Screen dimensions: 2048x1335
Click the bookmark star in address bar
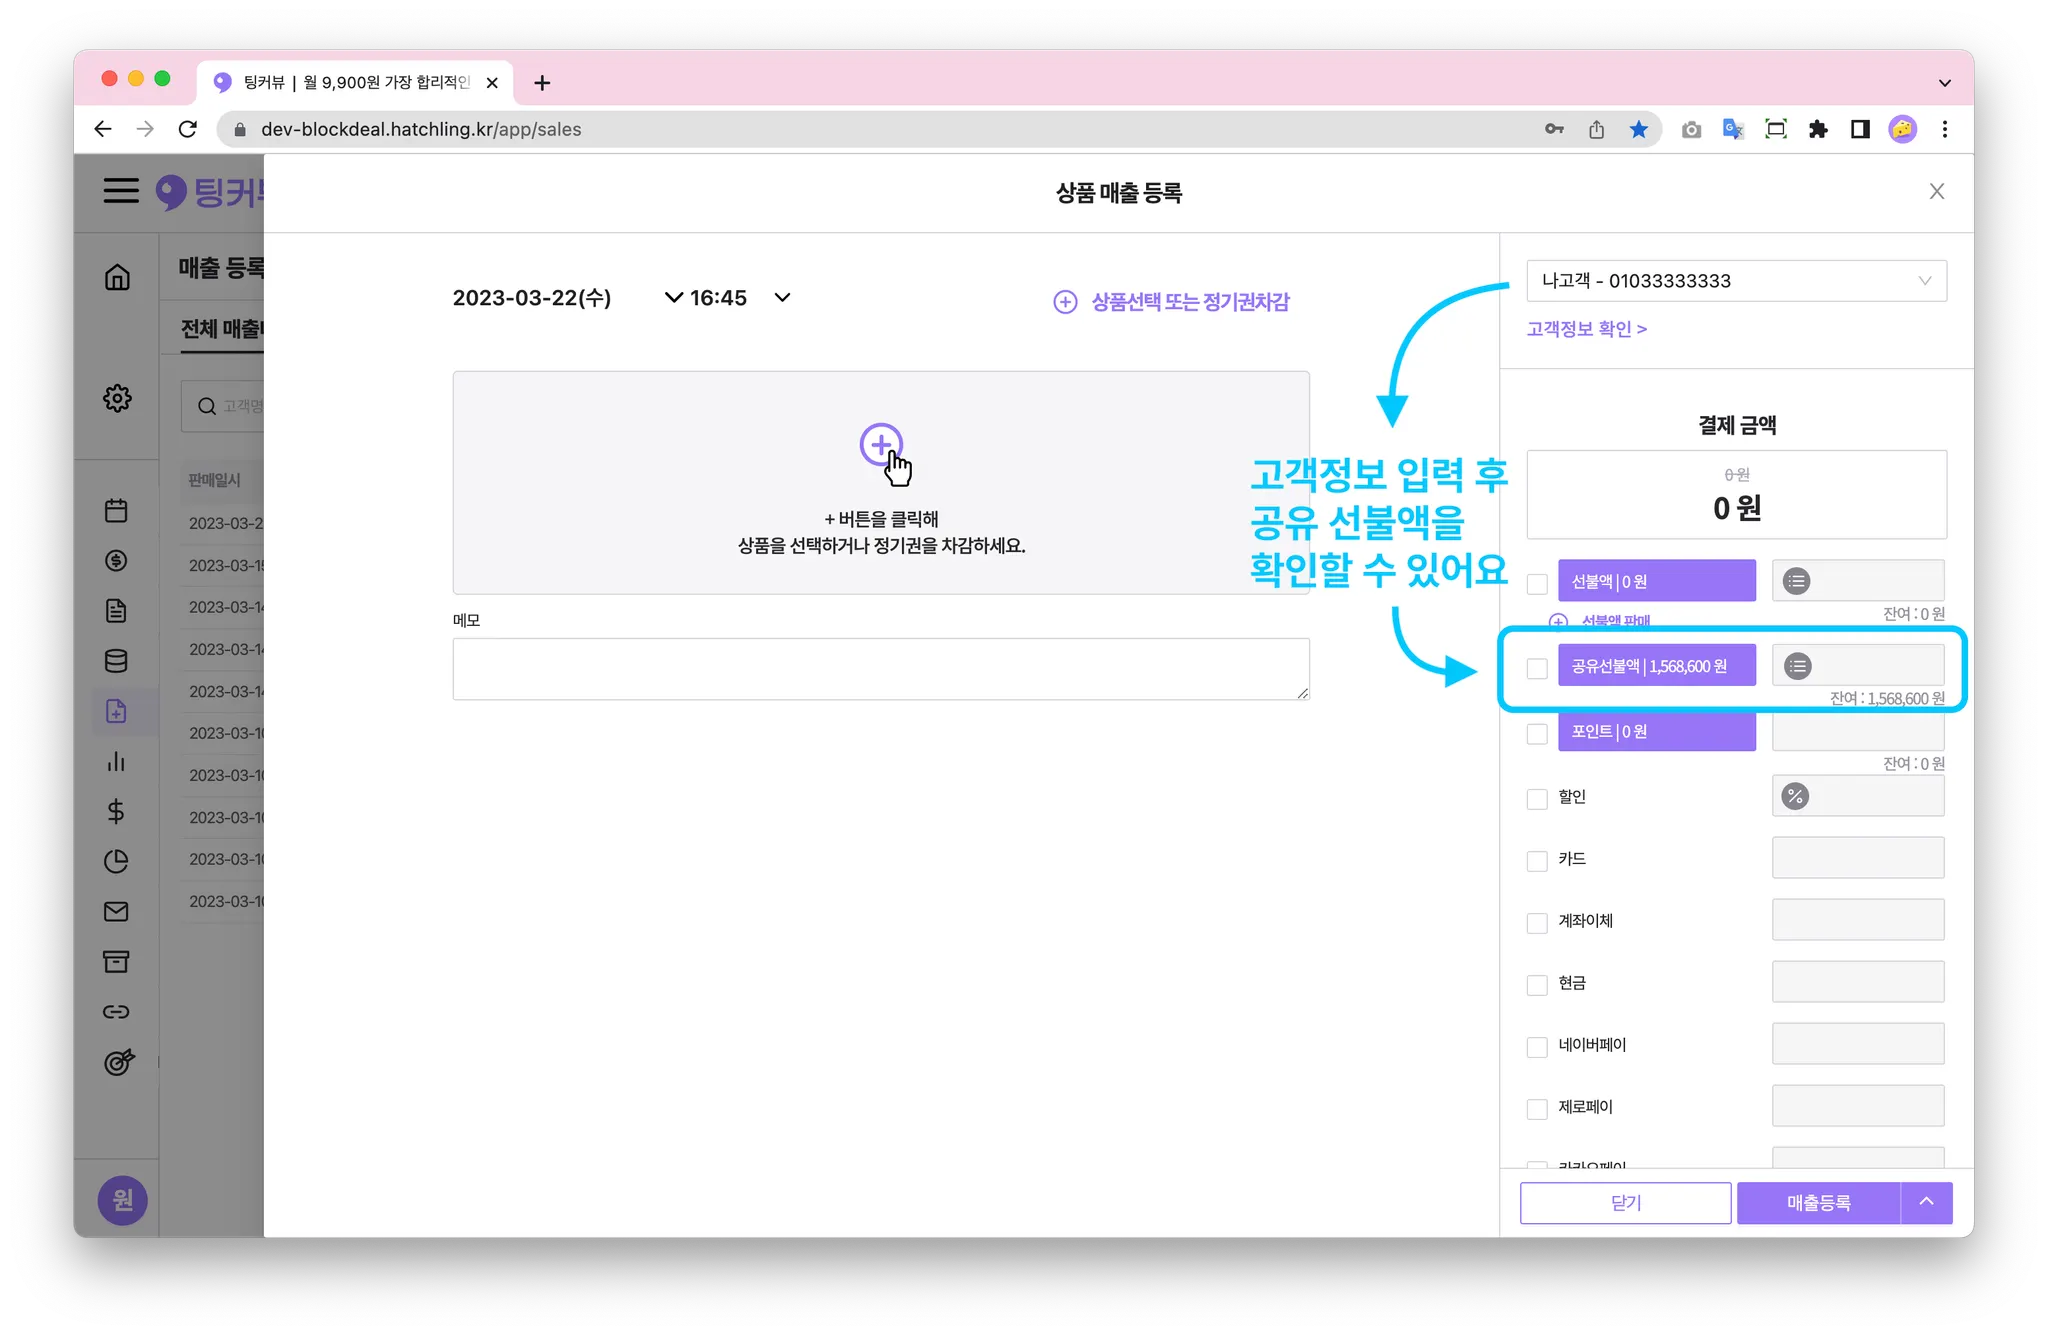(1638, 129)
